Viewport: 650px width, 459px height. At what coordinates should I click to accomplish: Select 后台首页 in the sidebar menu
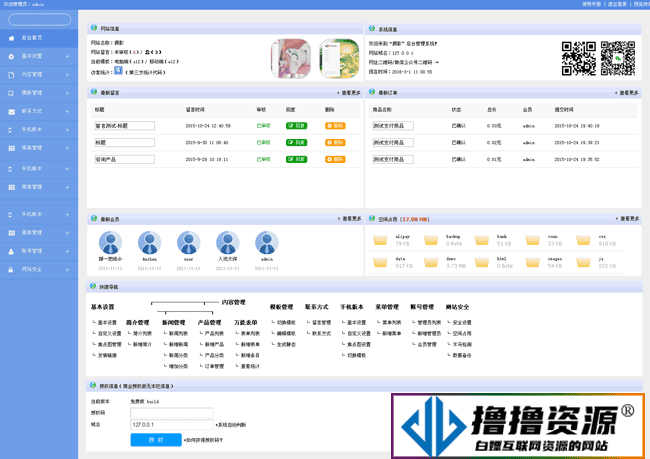(32, 38)
